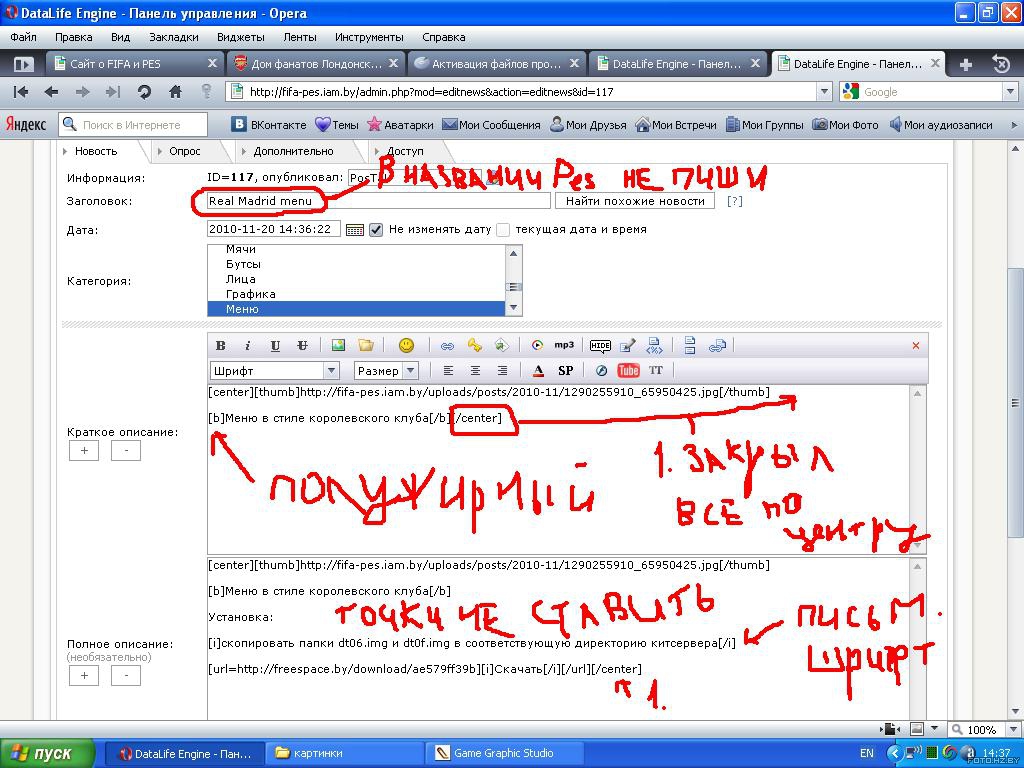Apply italic formatting in the editor toolbar
The image size is (1024, 768).
248,345
